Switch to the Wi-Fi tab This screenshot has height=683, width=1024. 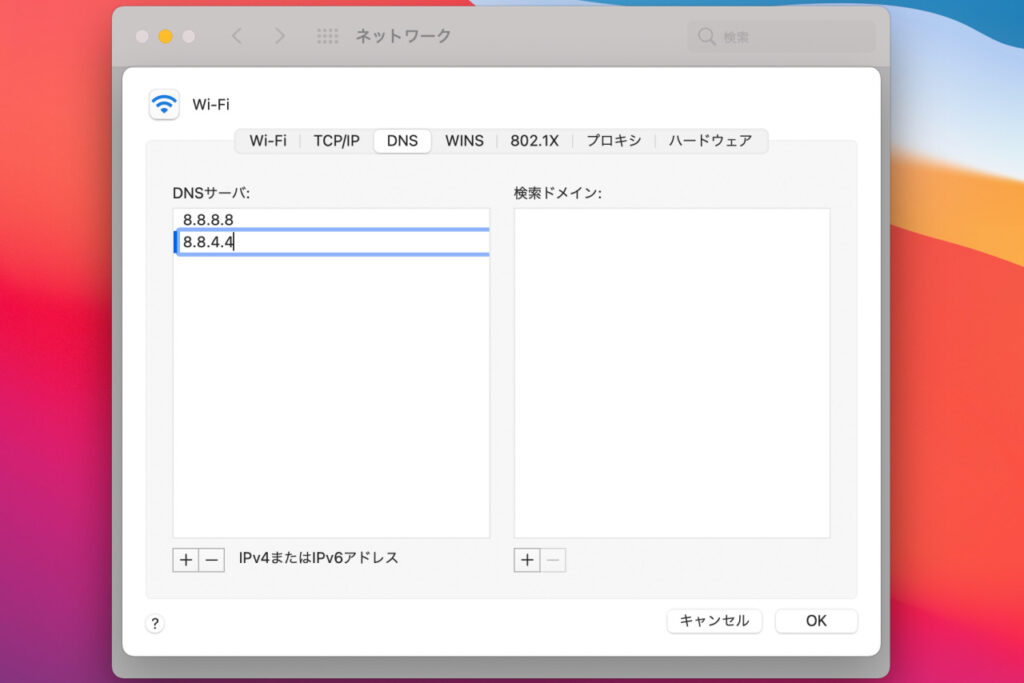coord(268,141)
